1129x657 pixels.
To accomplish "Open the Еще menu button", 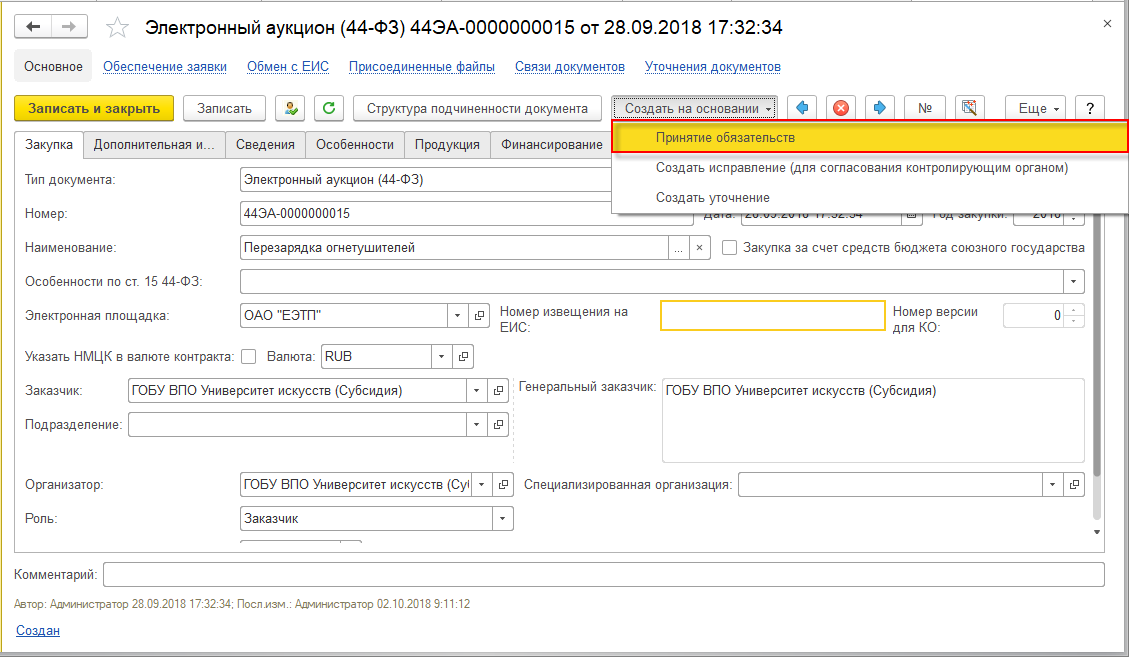I will [1035, 108].
